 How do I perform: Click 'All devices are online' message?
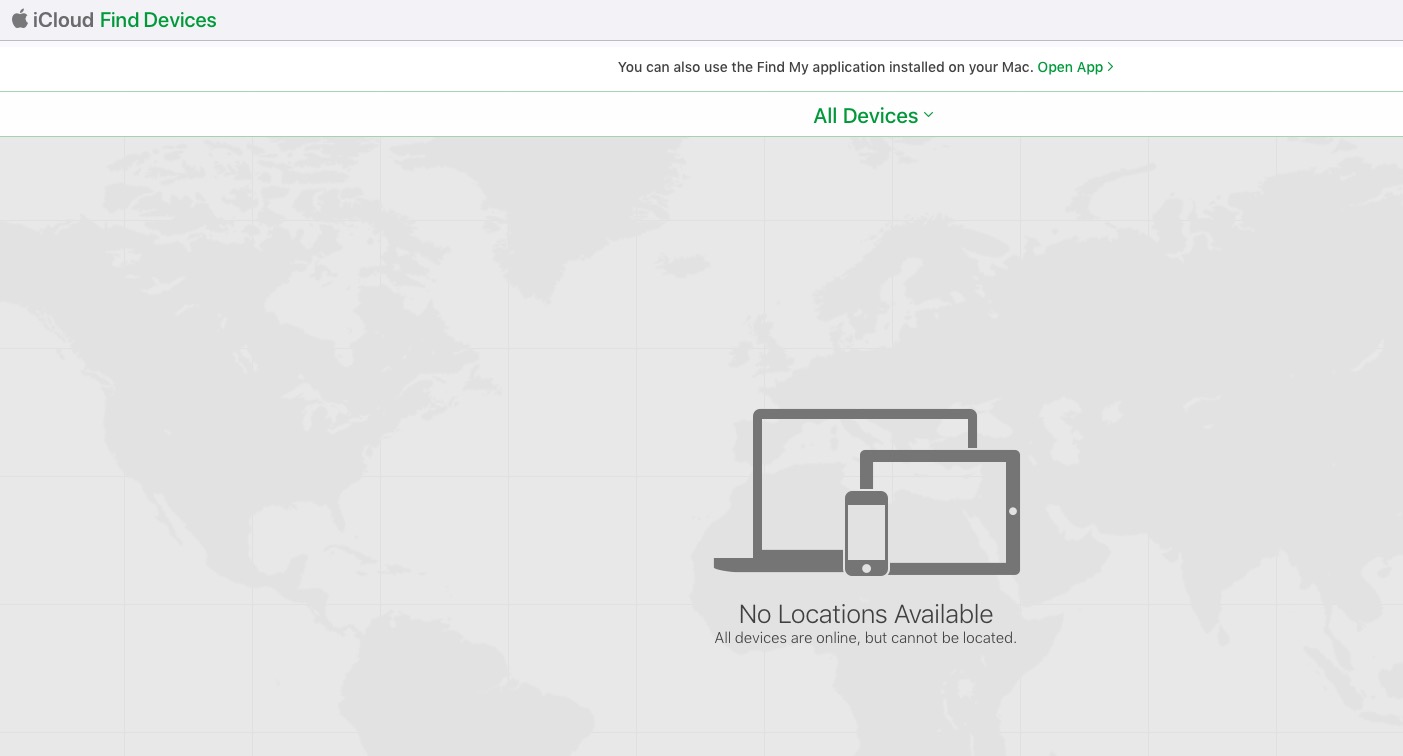coord(865,638)
